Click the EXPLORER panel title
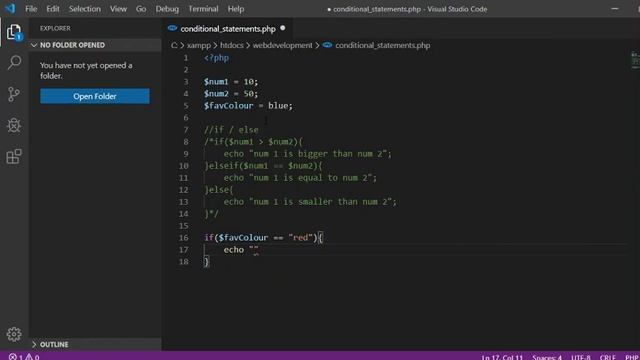This screenshot has height=360, width=640. click(x=55, y=28)
